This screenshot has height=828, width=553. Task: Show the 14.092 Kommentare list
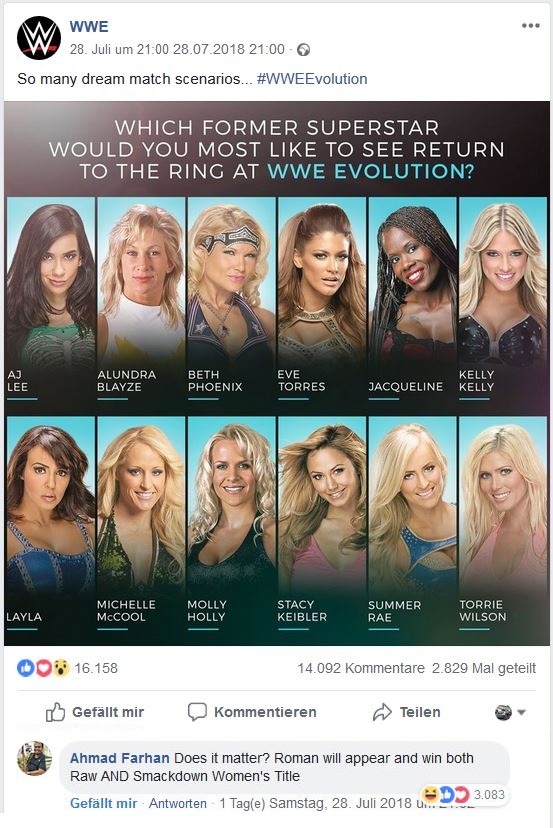tap(361, 668)
